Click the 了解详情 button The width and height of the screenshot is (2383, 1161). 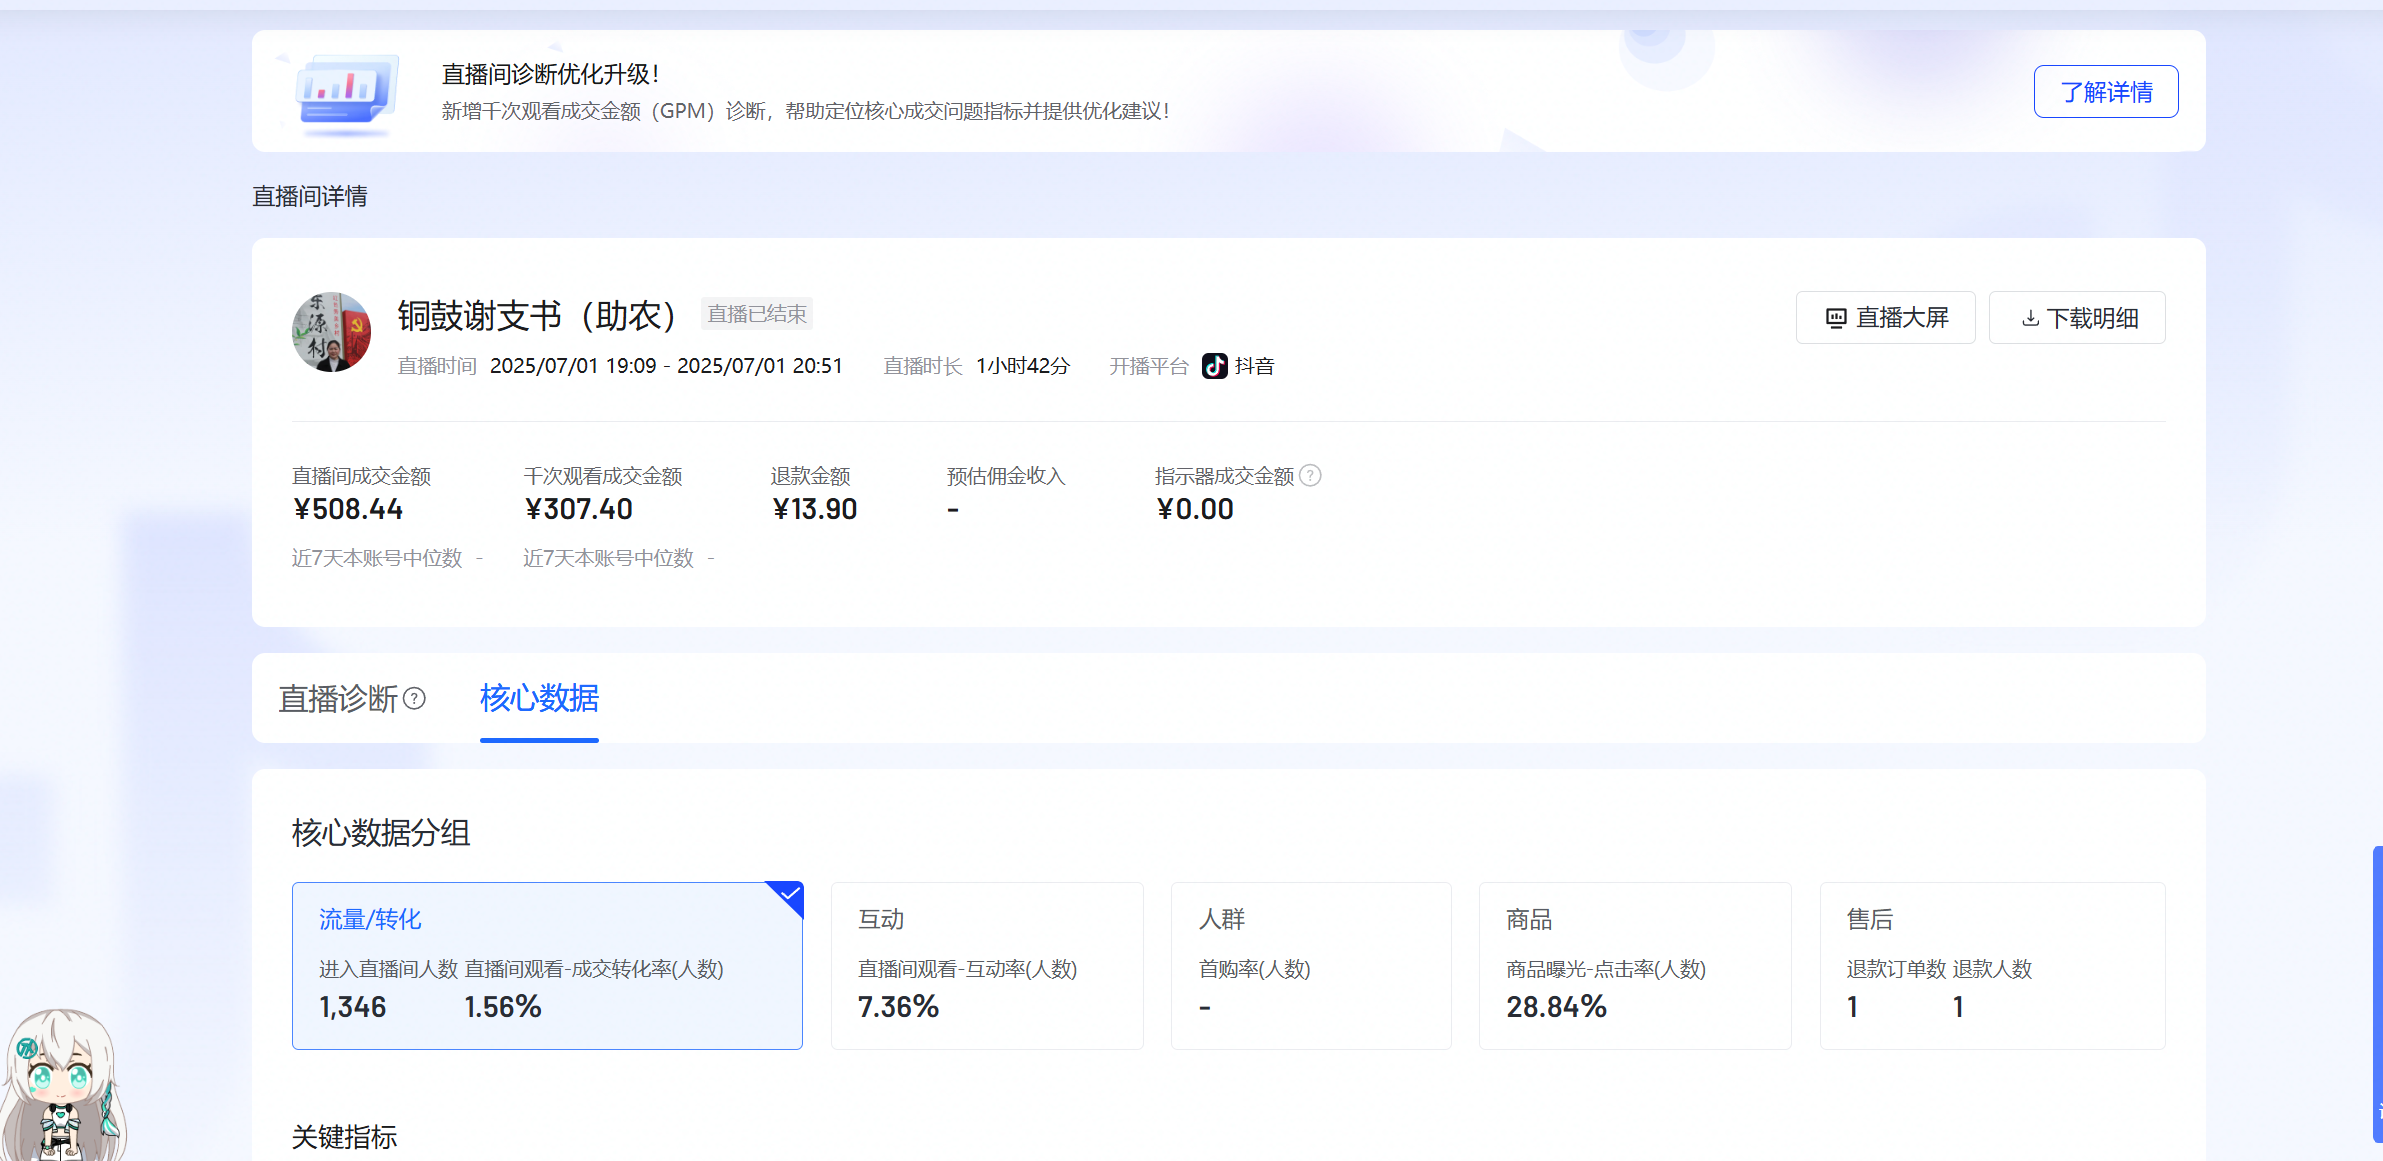2105,92
